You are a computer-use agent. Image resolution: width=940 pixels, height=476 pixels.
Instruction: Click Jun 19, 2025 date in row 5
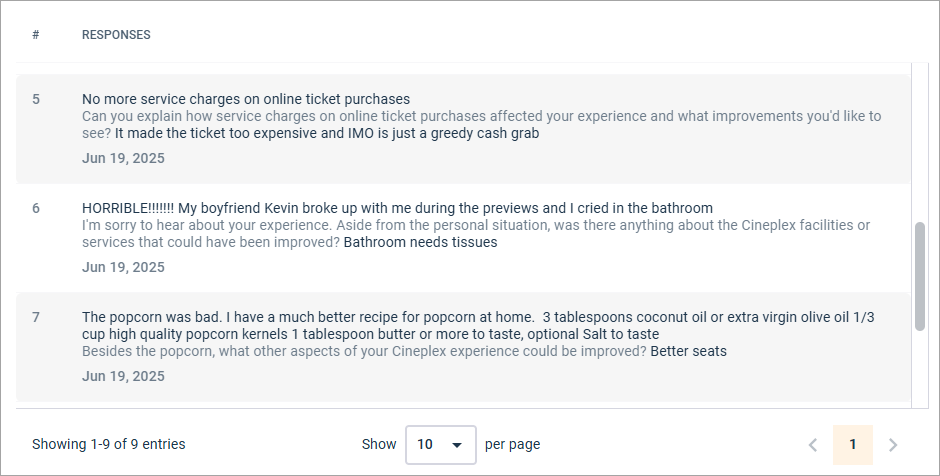pyautogui.click(x=123, y=158)
